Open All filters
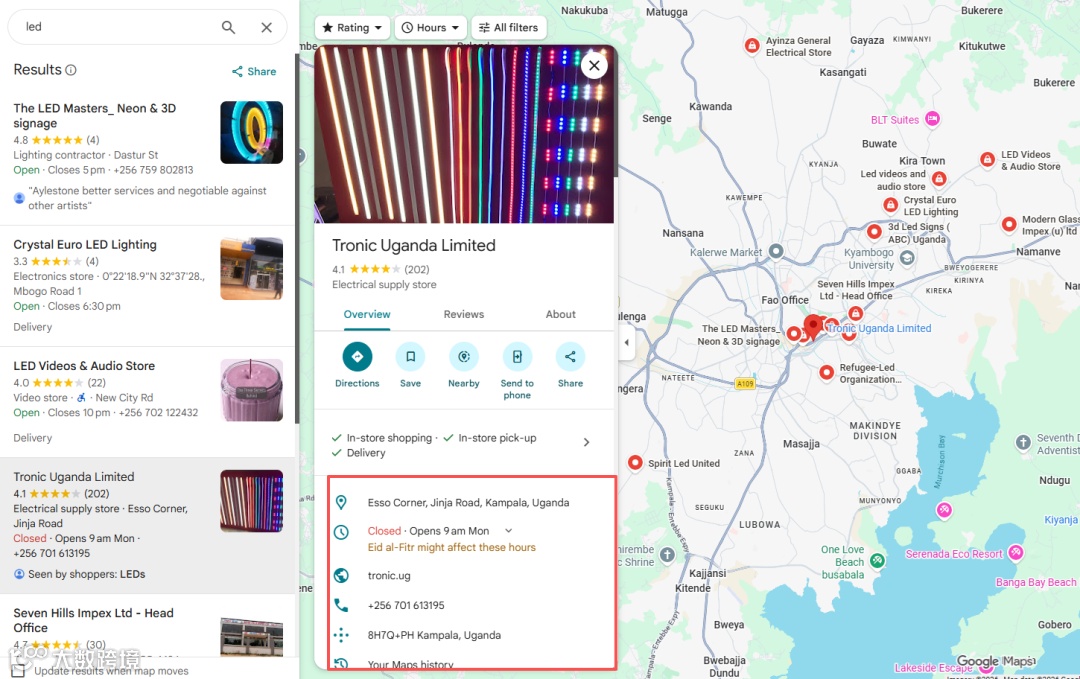Viewport: 1080px width, 679px height. coord(509,28)
